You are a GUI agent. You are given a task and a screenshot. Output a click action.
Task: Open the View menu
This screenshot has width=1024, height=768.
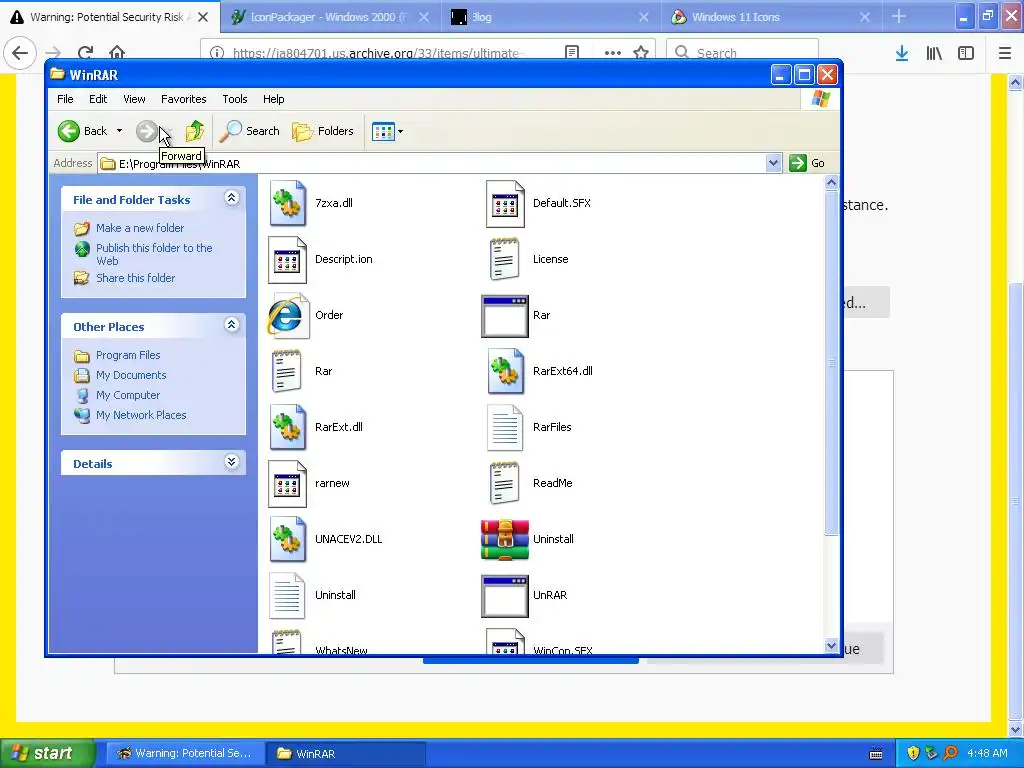[134, 99]
